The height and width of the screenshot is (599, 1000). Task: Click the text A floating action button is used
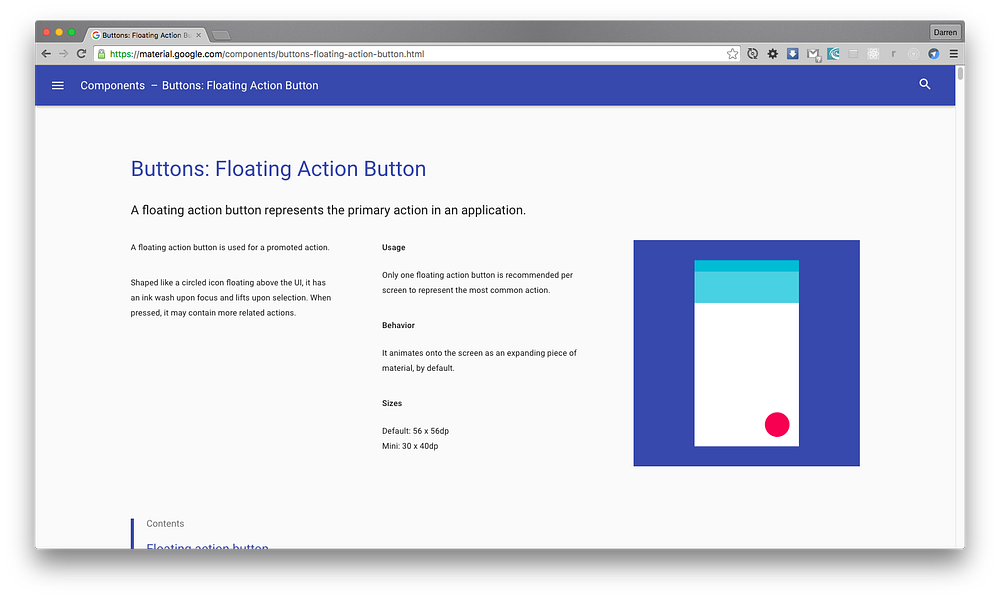230,248
